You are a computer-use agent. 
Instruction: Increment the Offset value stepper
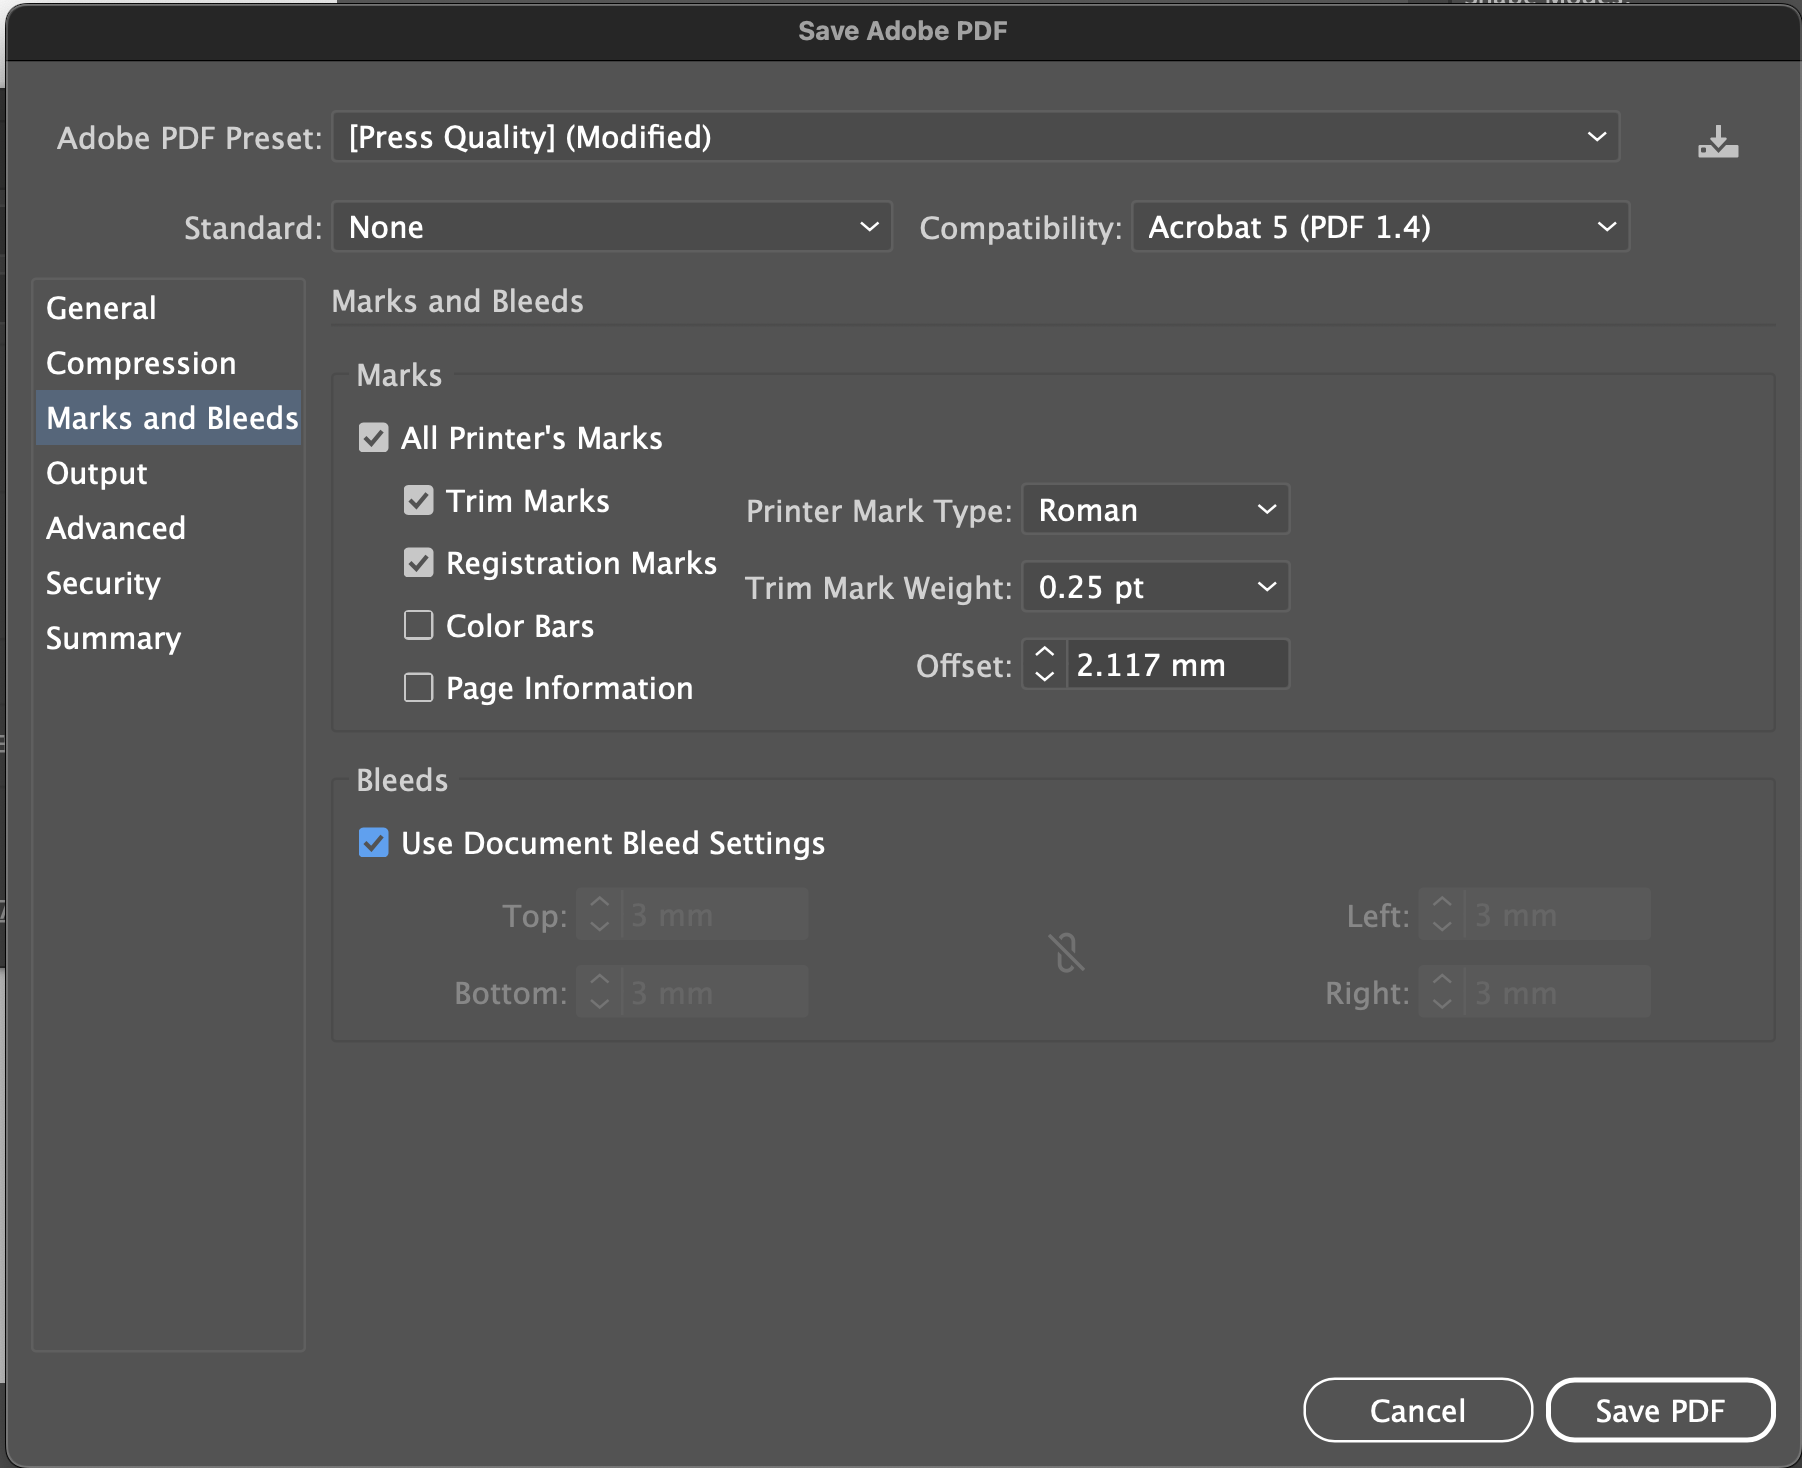[1044, 652]
